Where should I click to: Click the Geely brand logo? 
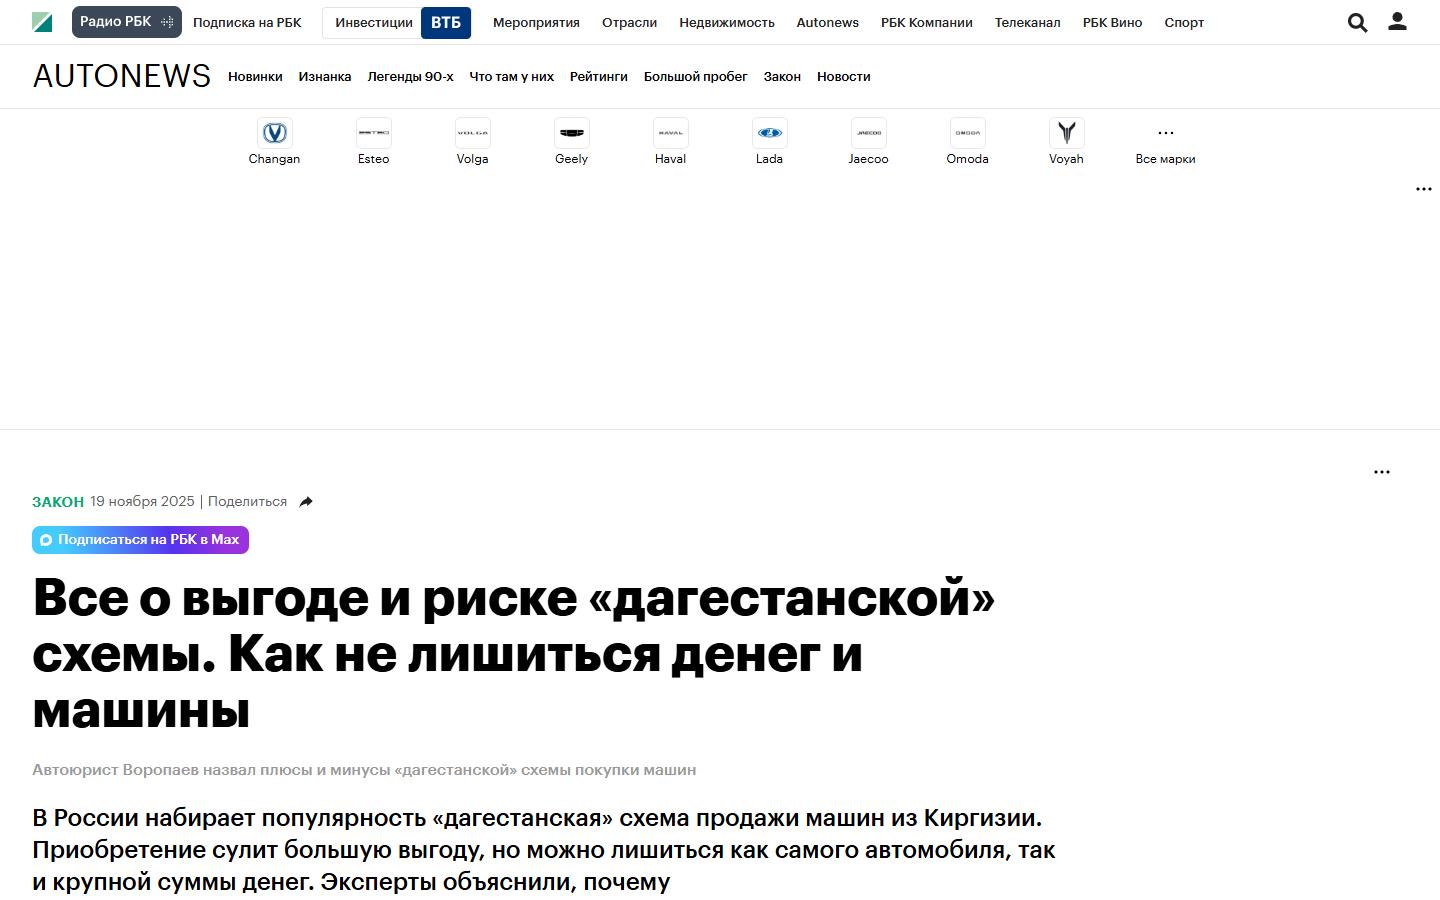coord(571,133)
